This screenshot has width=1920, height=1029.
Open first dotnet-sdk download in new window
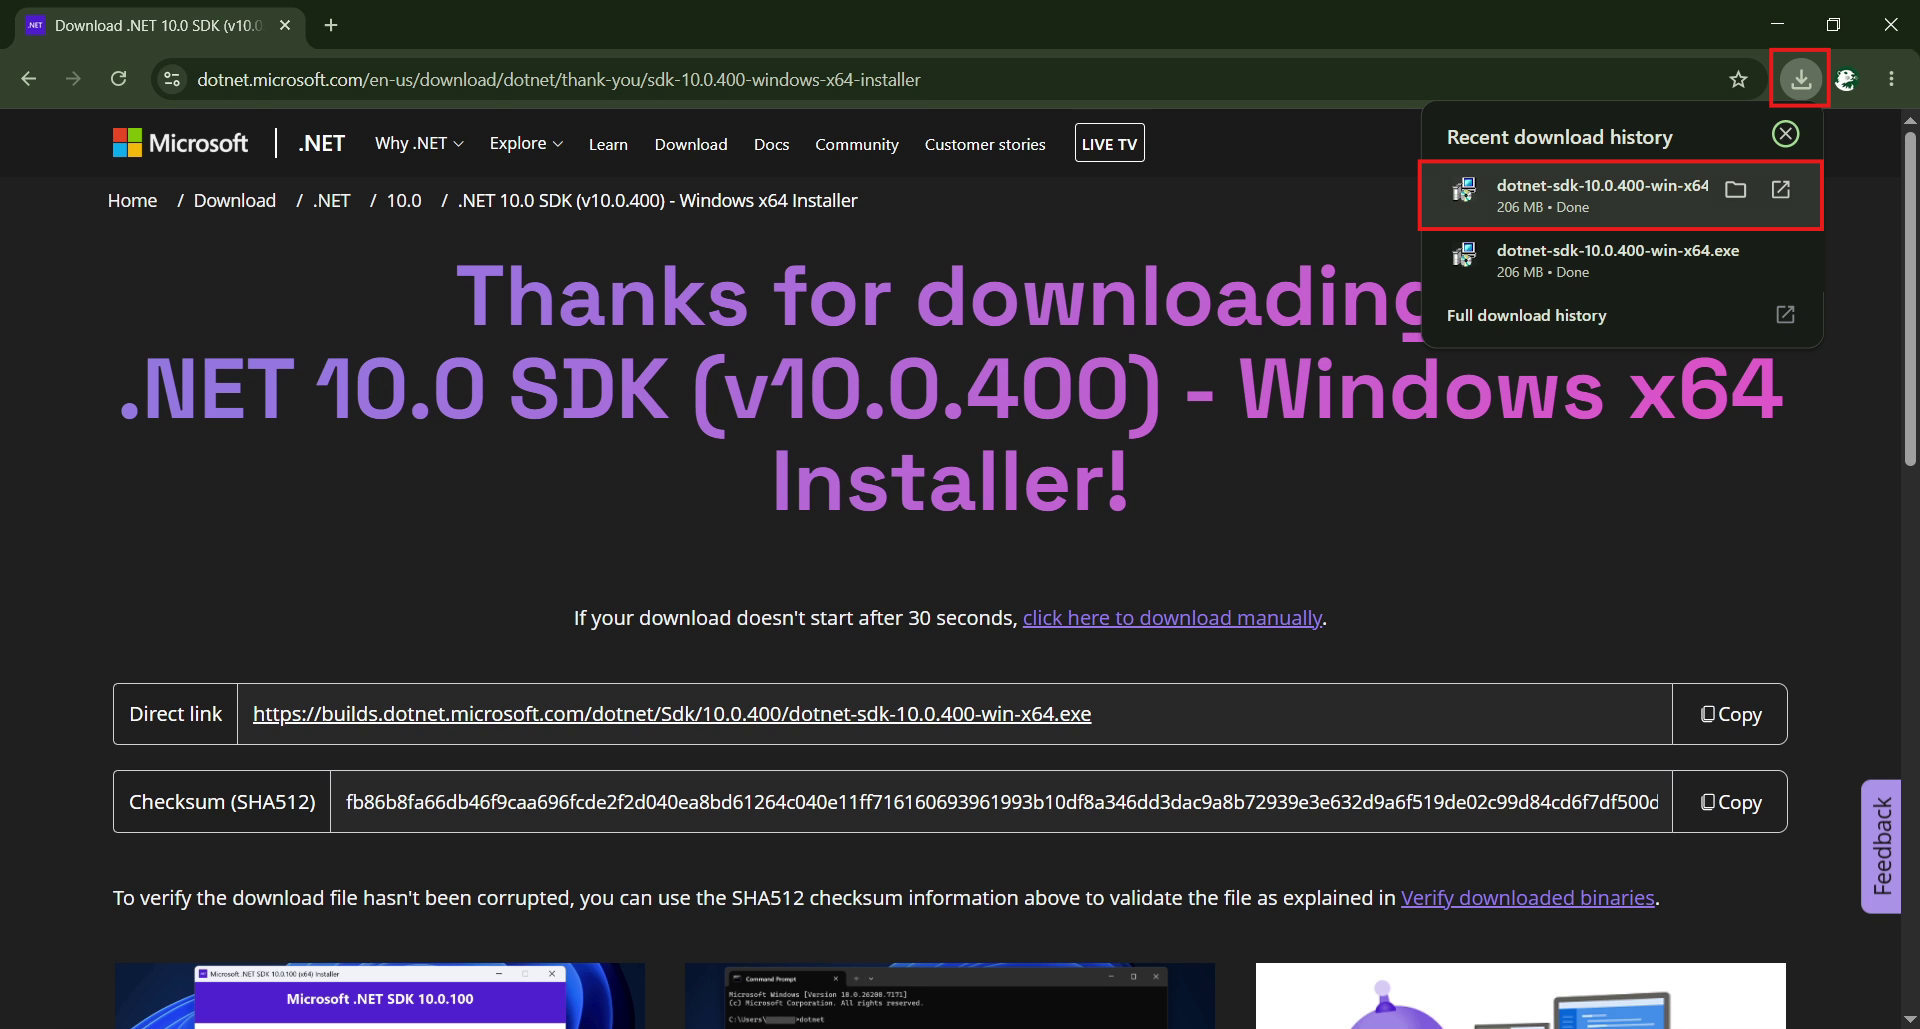(1781, 190)
